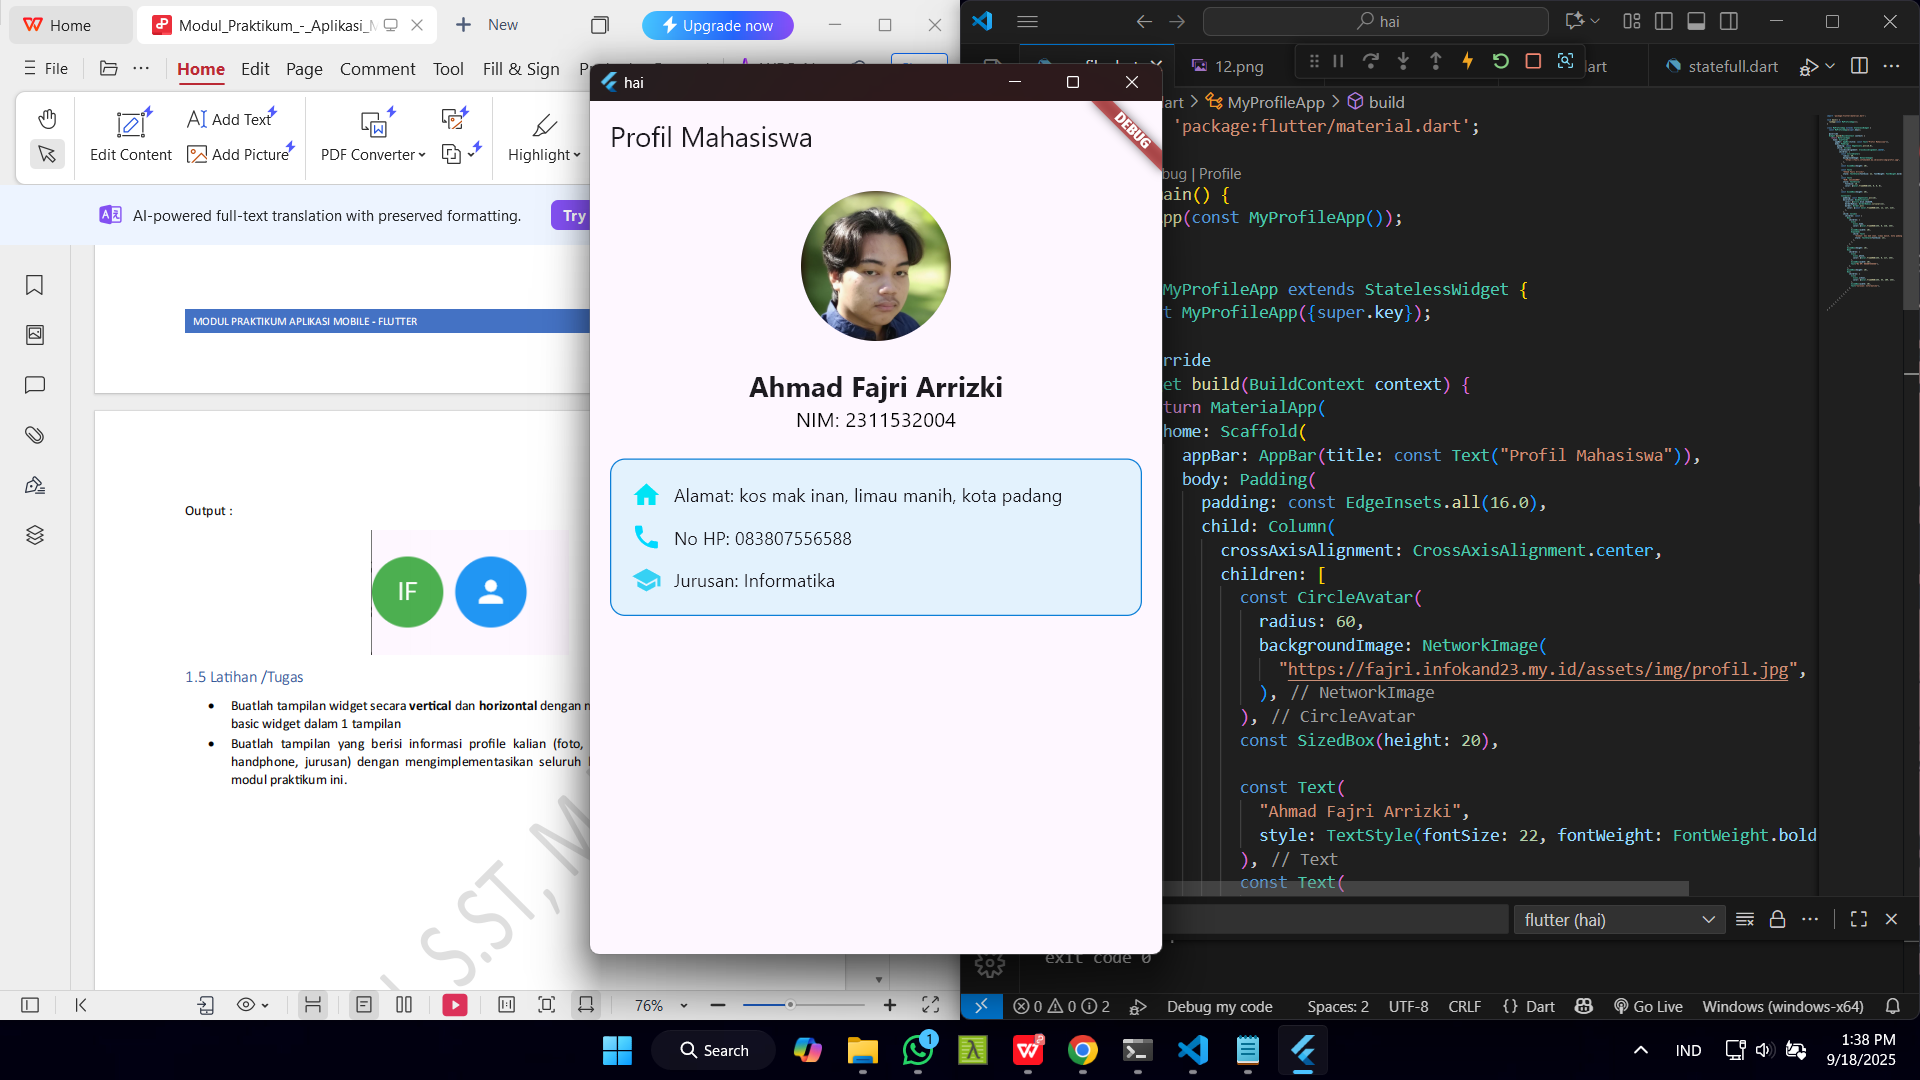Image resolution: width=1920 pixels, height=1080 pixels.
Task: Toggle fit width in PDF status bar
Action: coord(586,1005)
